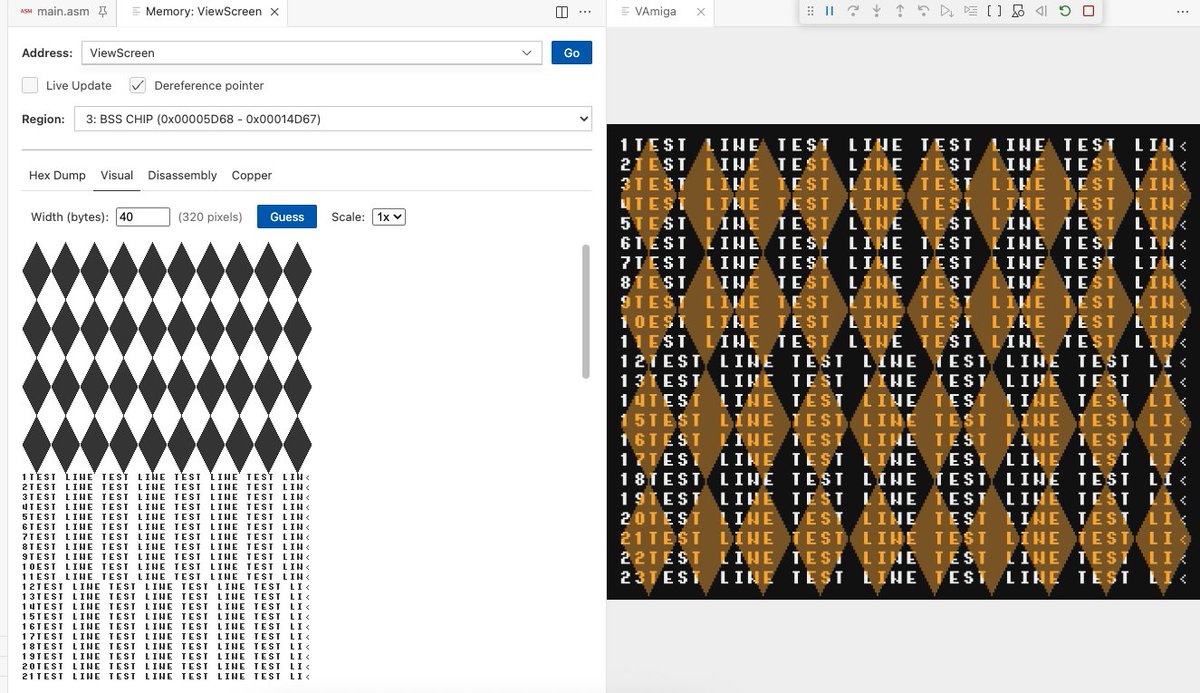Select the VAmiga editor tab
Screen dimensions: 1200x693
click(x=660, y=12)
